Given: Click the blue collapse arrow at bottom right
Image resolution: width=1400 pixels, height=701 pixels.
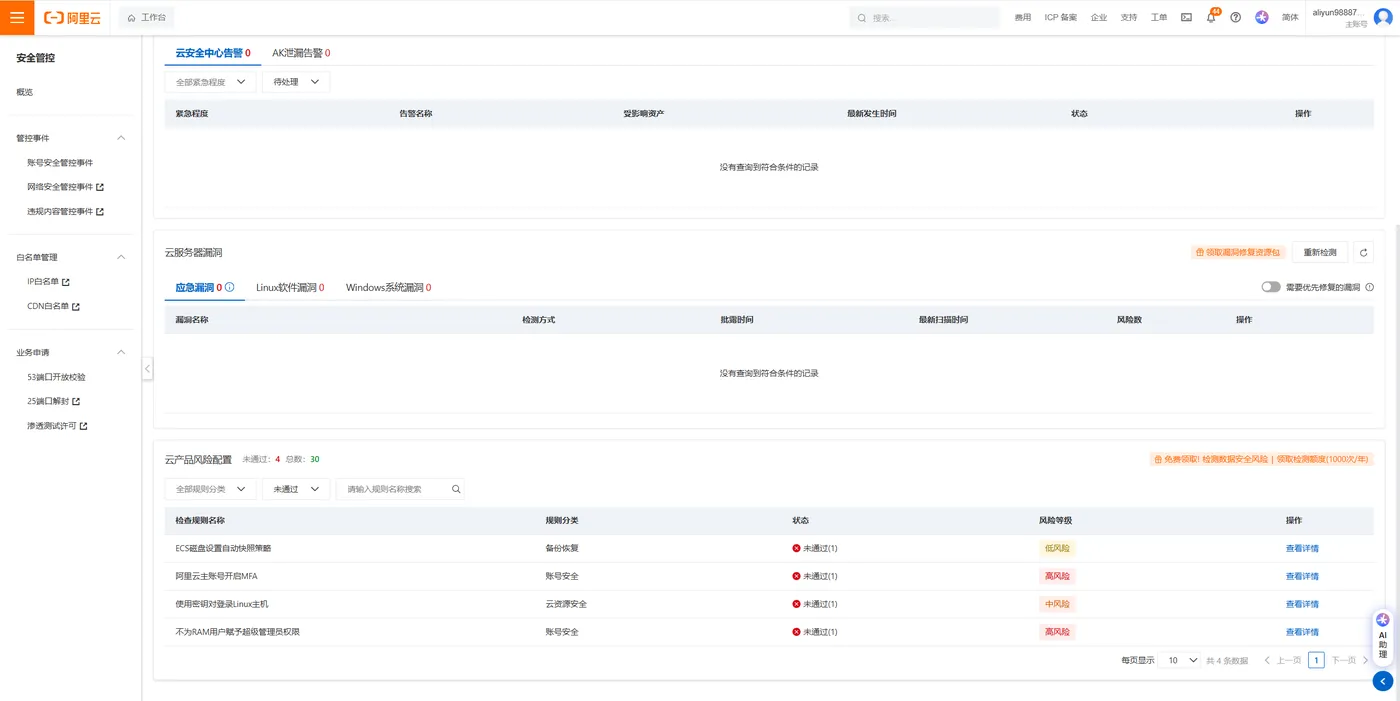Looking at the screenshot, I should [1383, 681].
